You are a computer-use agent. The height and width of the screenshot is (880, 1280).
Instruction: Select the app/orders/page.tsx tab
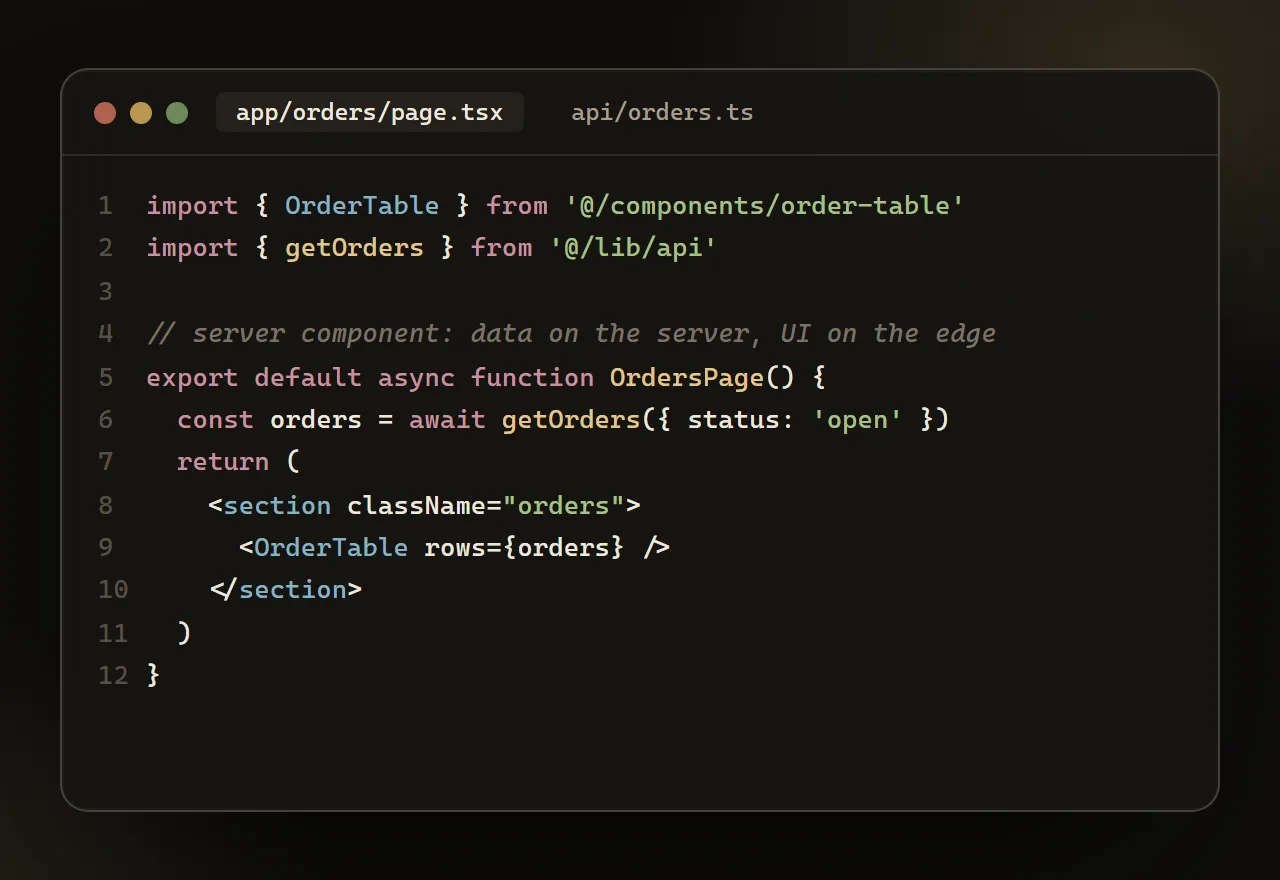370,113
